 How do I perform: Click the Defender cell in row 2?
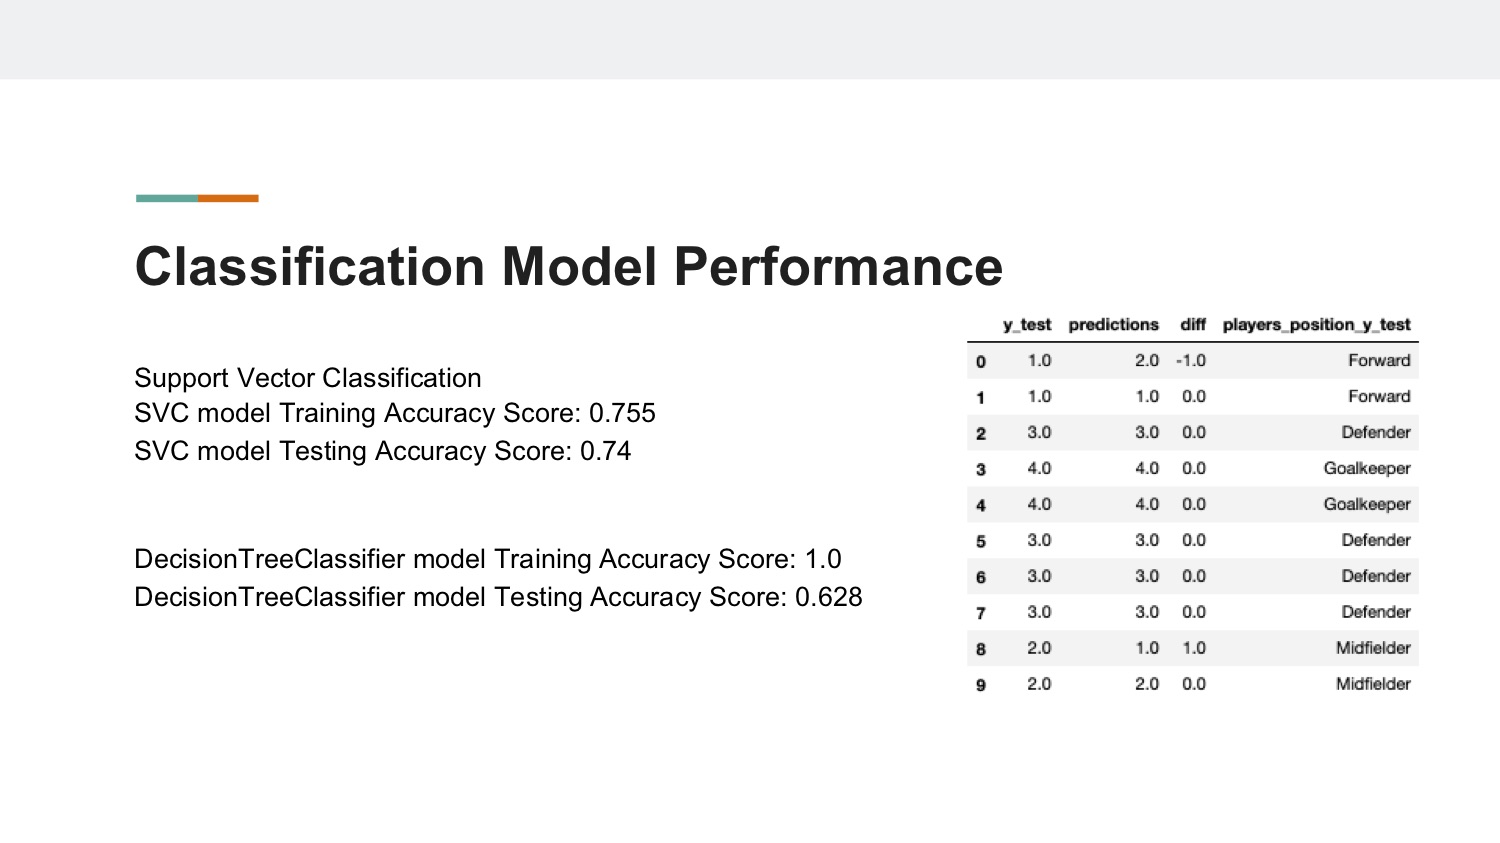(1376, 433)
